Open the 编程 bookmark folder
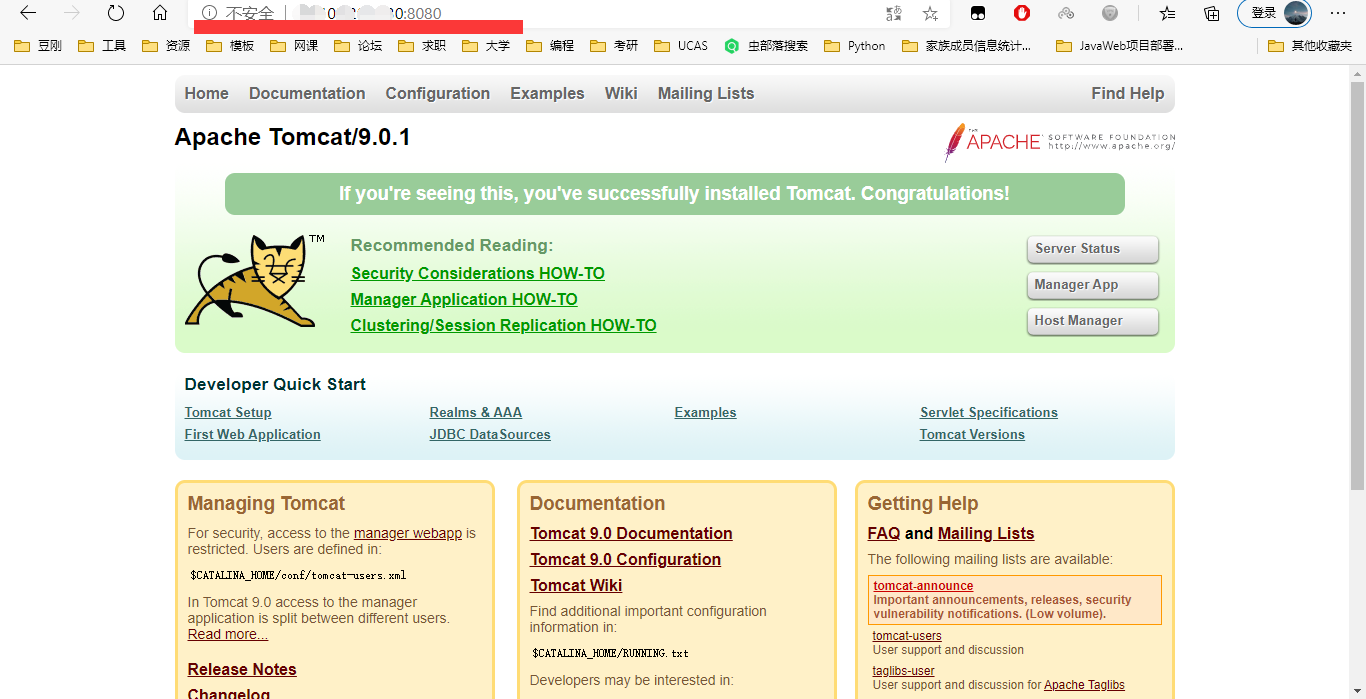Viewport: 1366px width, 699px height. pyautogui.click(x=550, y=46)
